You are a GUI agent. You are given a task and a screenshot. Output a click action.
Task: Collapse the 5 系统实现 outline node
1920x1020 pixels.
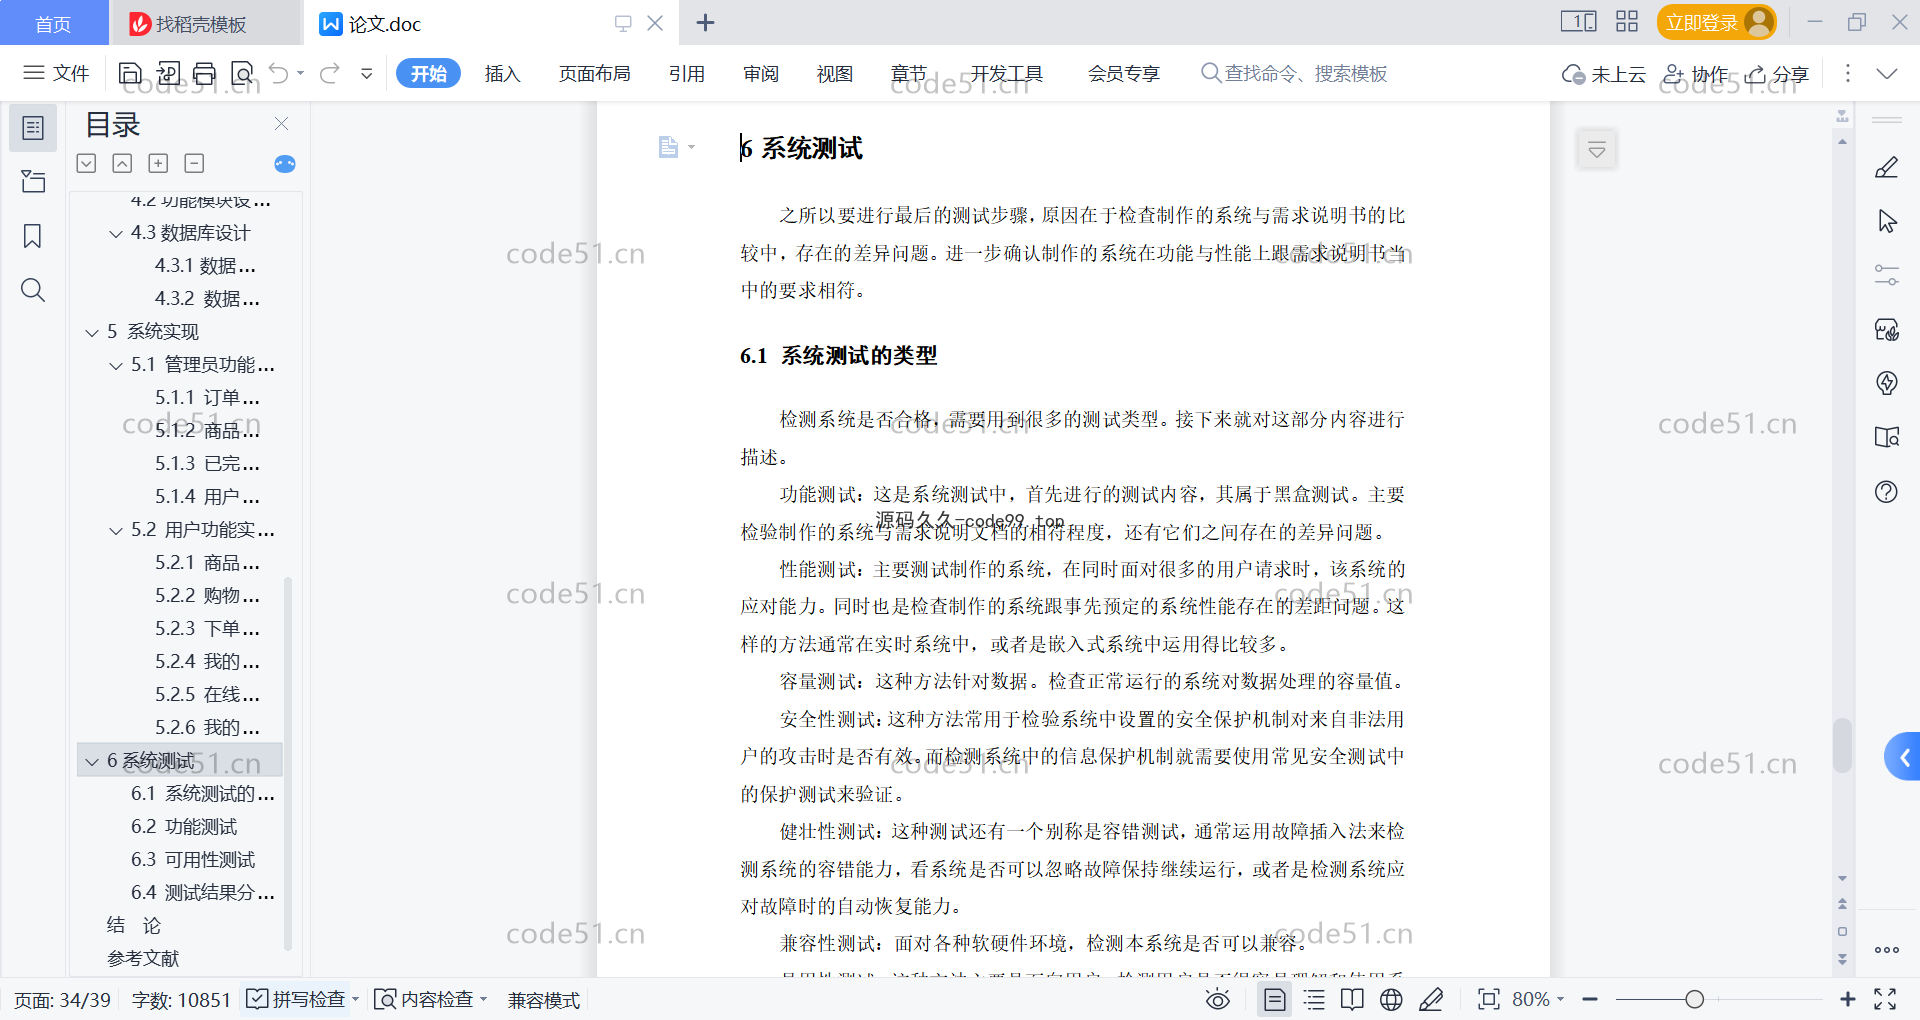(x=92, y=333)
